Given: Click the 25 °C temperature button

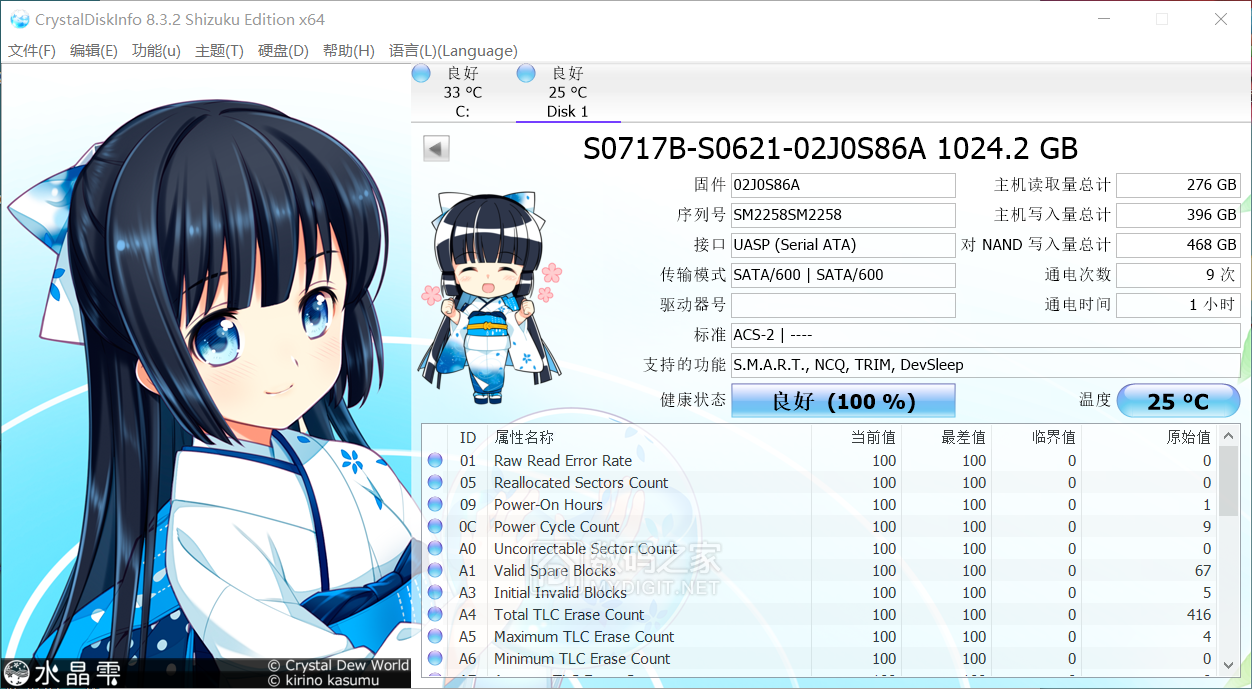Looking at the screenshot, I should pos(1178,401).
